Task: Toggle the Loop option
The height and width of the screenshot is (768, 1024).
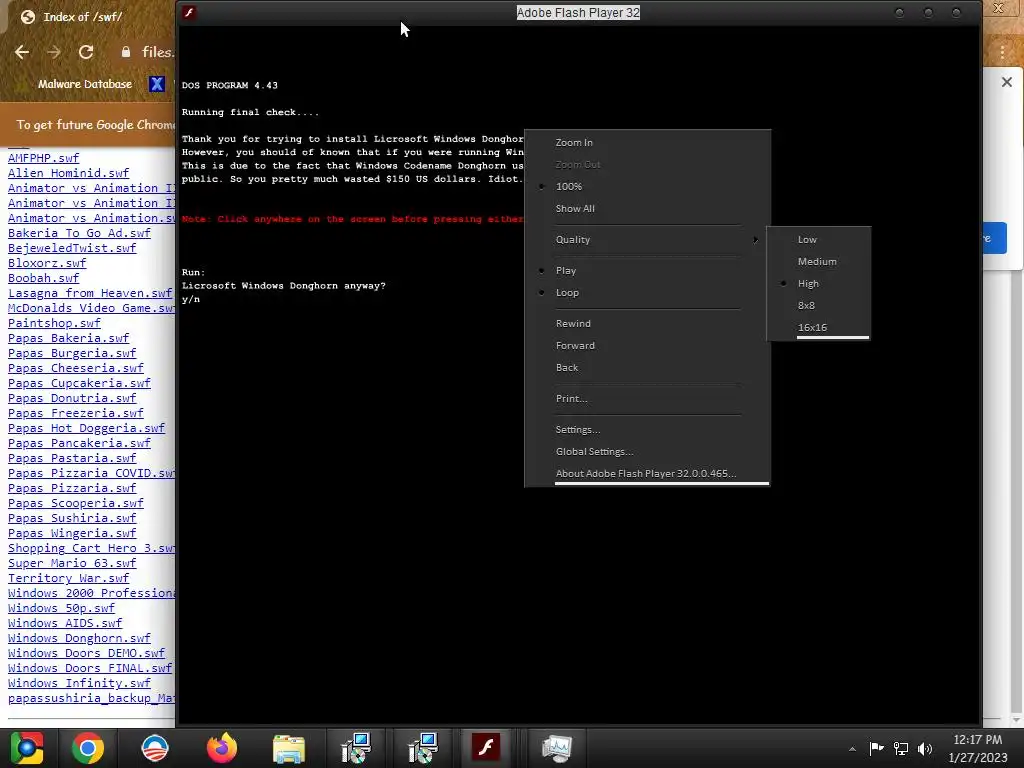Action: 567,293
